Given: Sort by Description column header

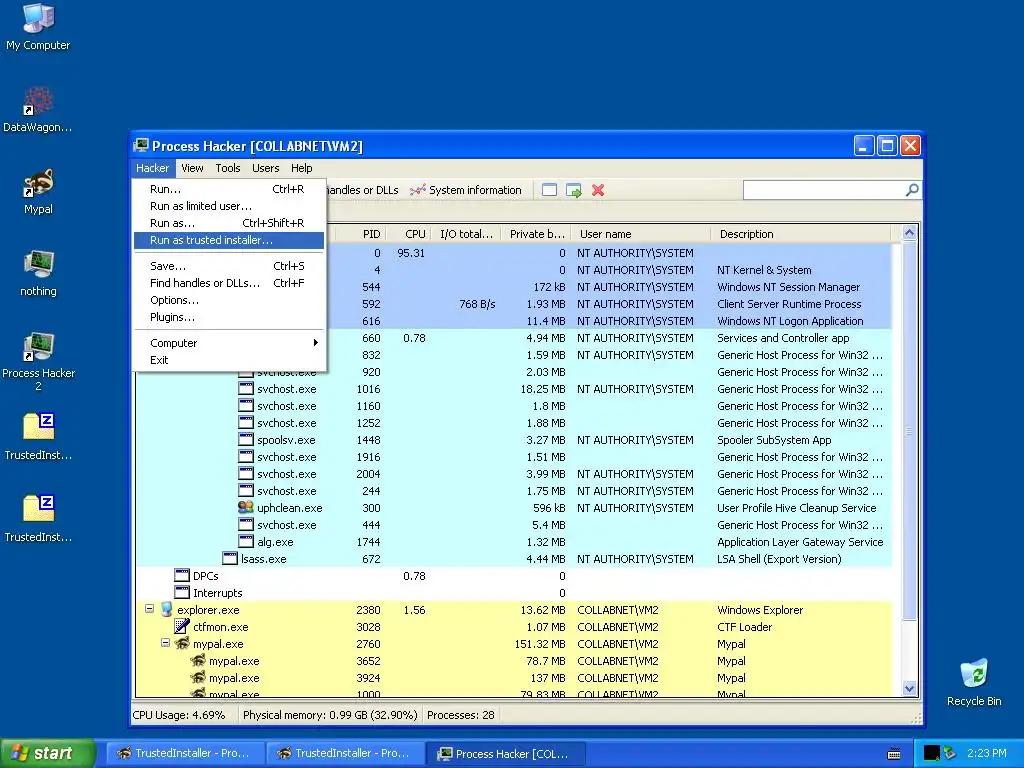Looking at the screenshot, I should 801,234.
